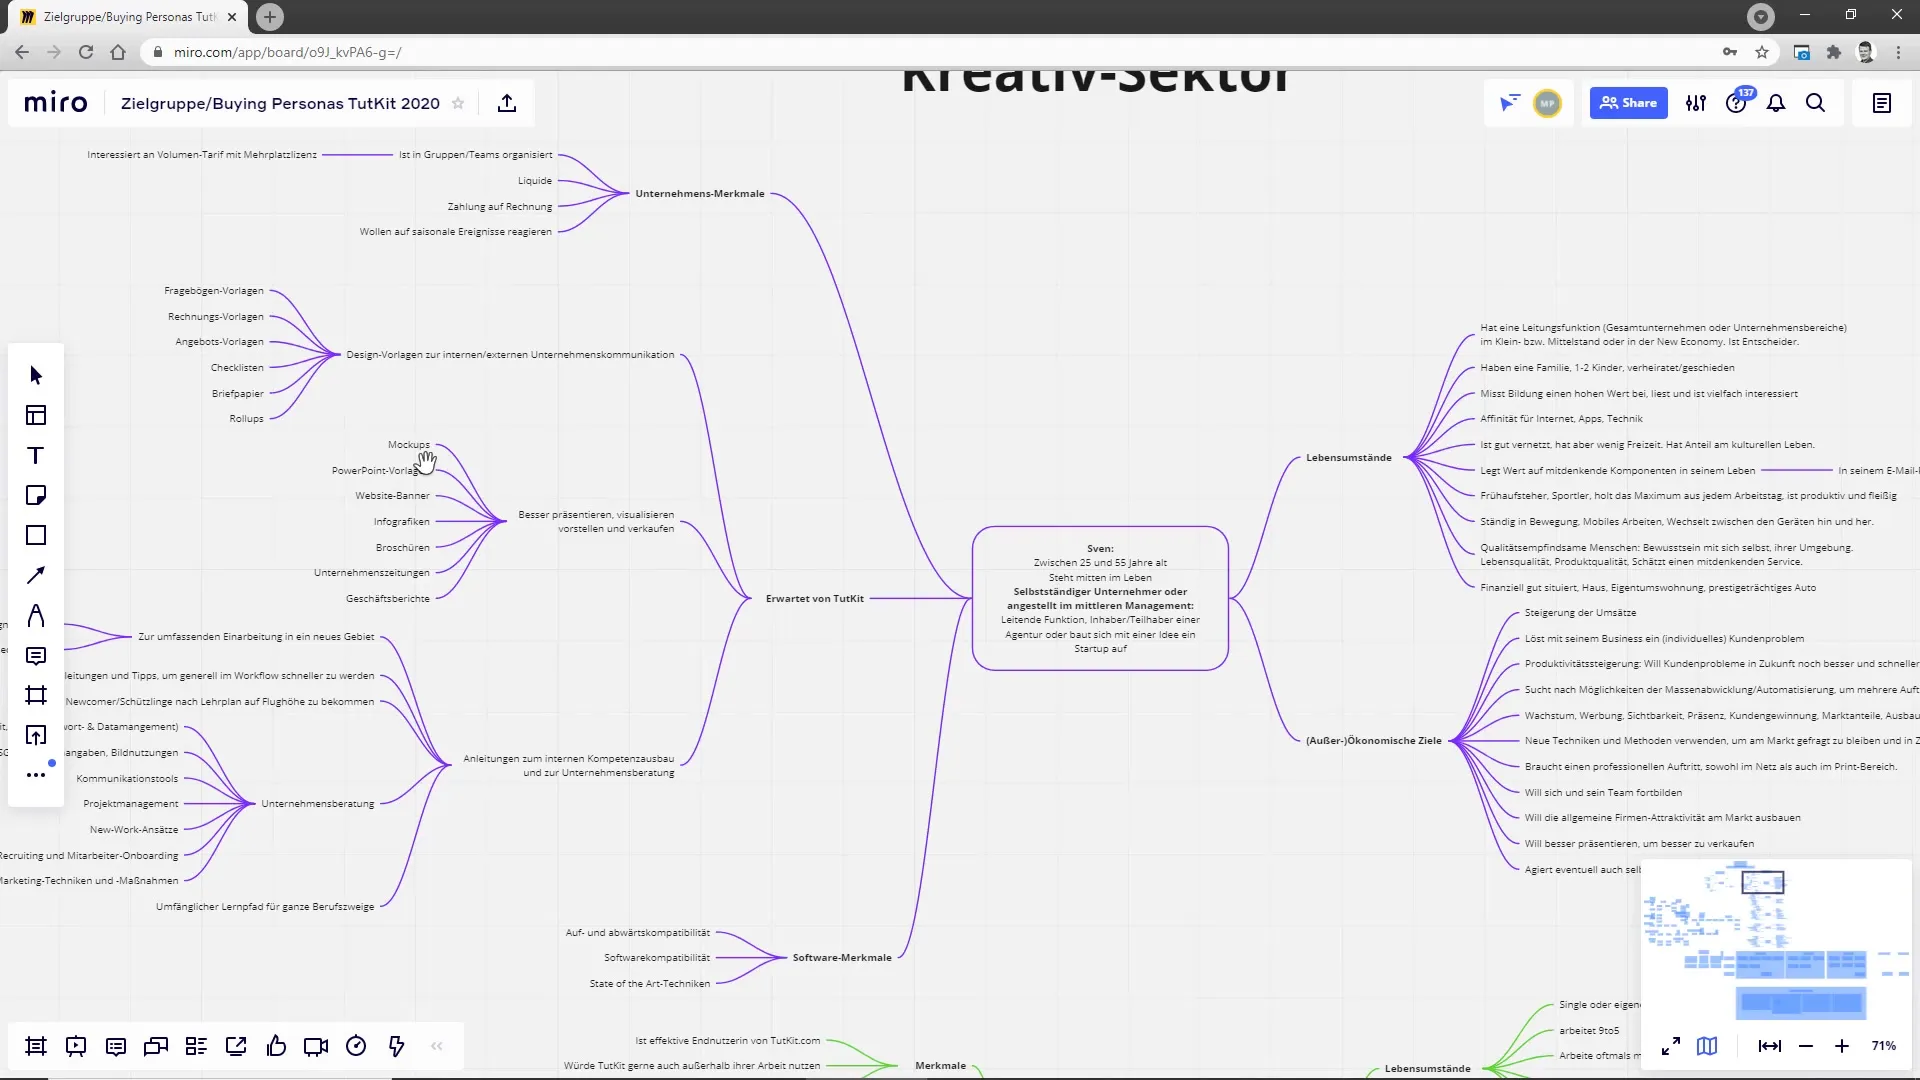Toggle the minimap icon
The height and width of the screenshot is (1080, 1920).
[1707, 1046]
